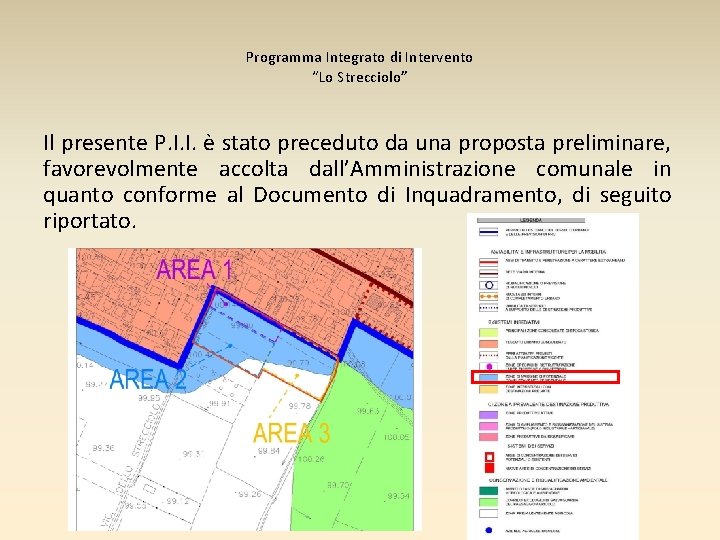Click the hollow red square legend symbol

pos(489,457)
